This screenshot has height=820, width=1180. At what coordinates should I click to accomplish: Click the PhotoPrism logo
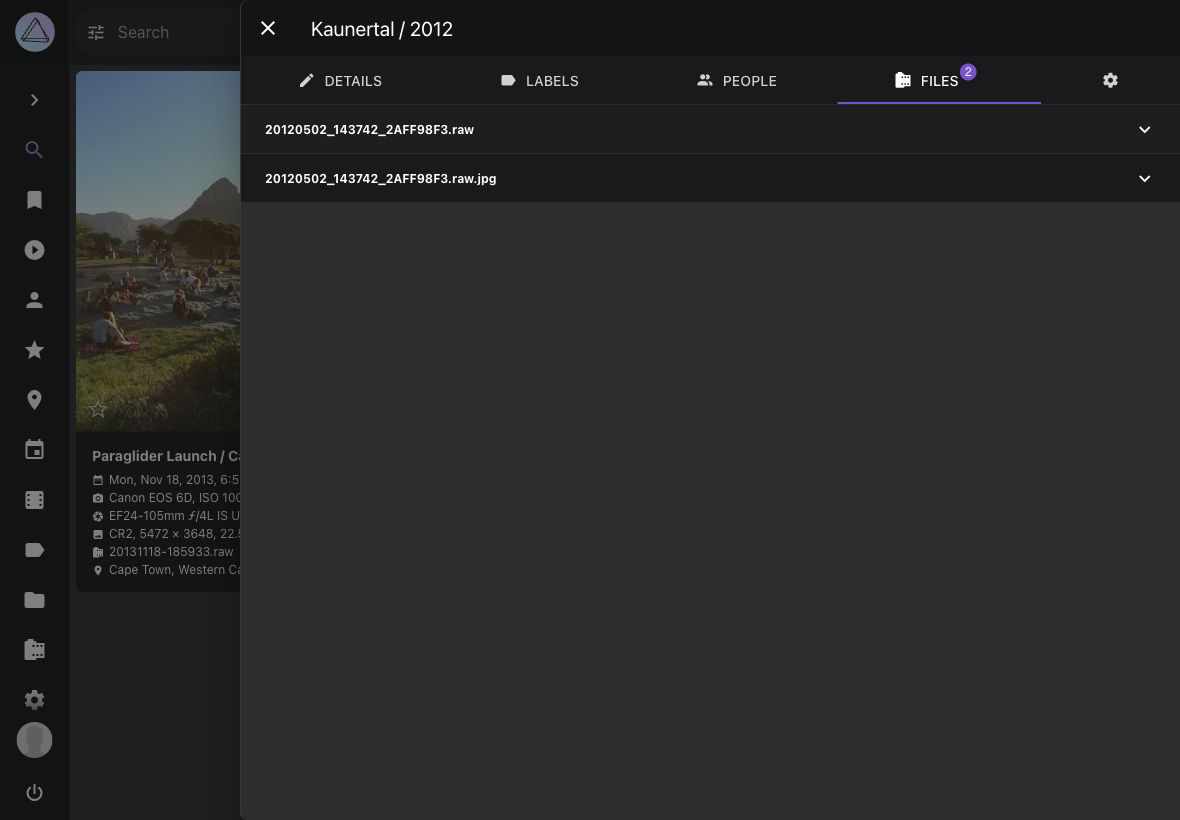click(34, 31)
